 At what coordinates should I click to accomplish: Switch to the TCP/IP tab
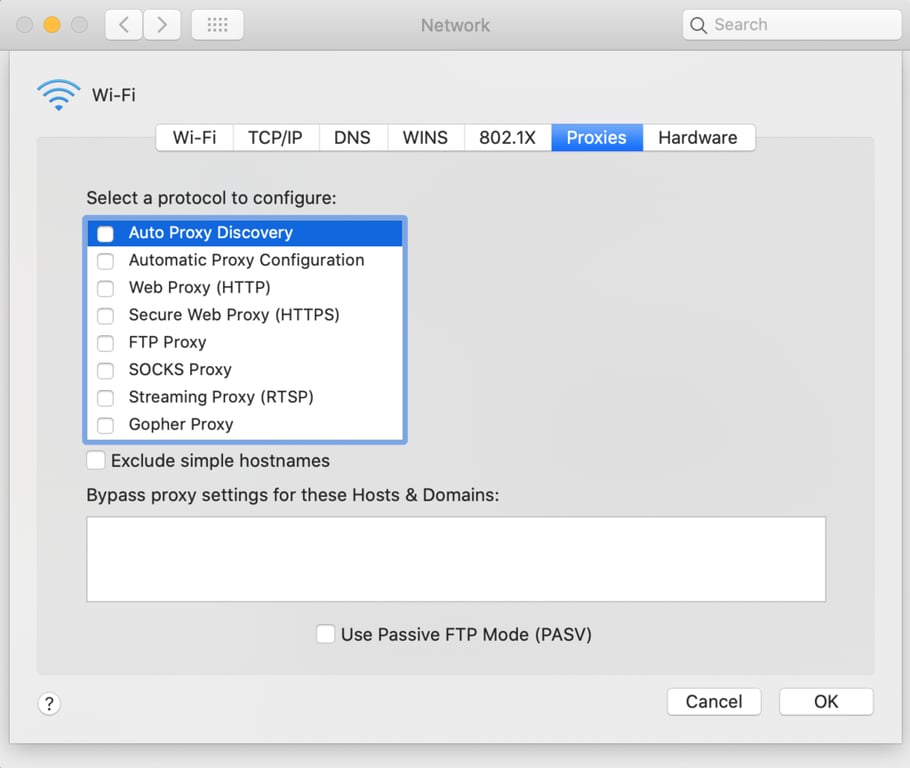point(276,138)
